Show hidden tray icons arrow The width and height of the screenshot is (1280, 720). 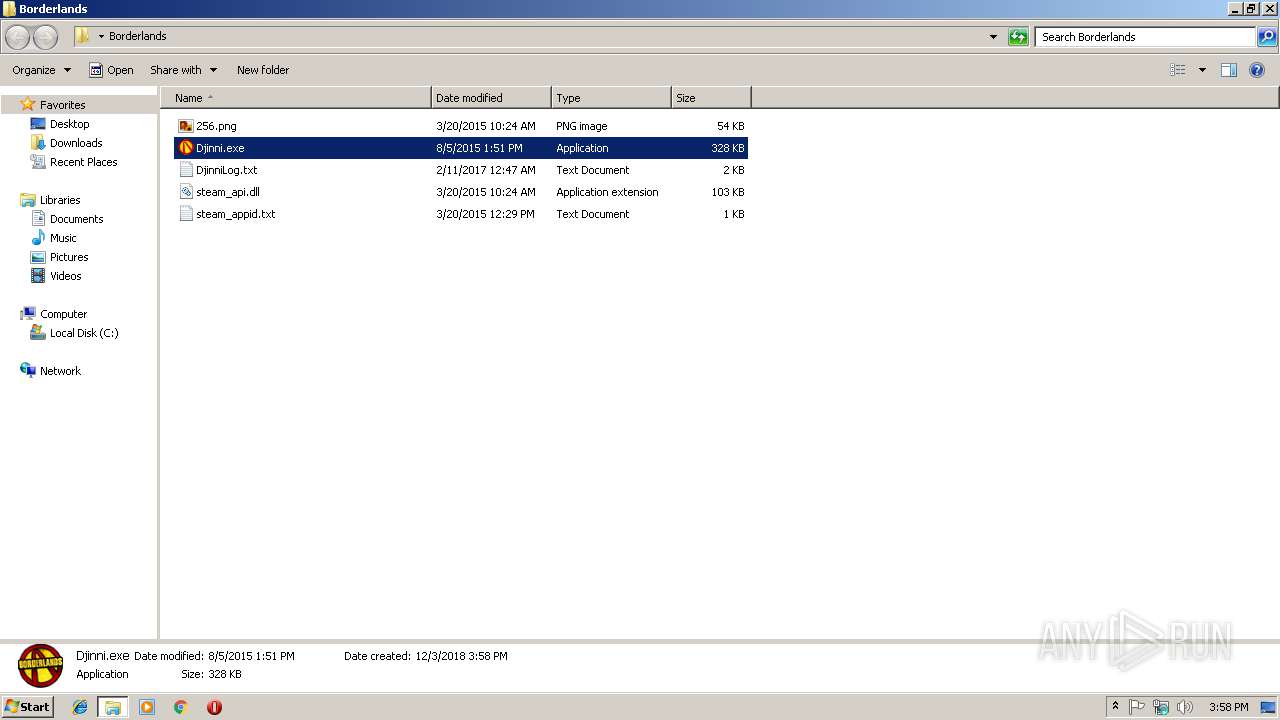coord(1116,707)
